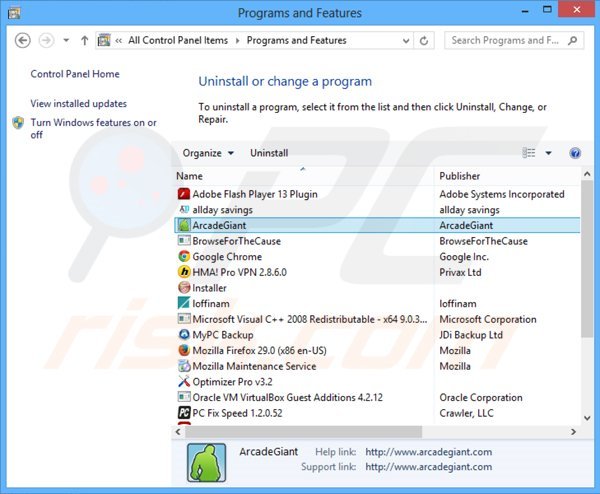Click the 'Oracle Corporation' publisher cell
This screenshot has width=600, height=494.
[x=481, y=398]
